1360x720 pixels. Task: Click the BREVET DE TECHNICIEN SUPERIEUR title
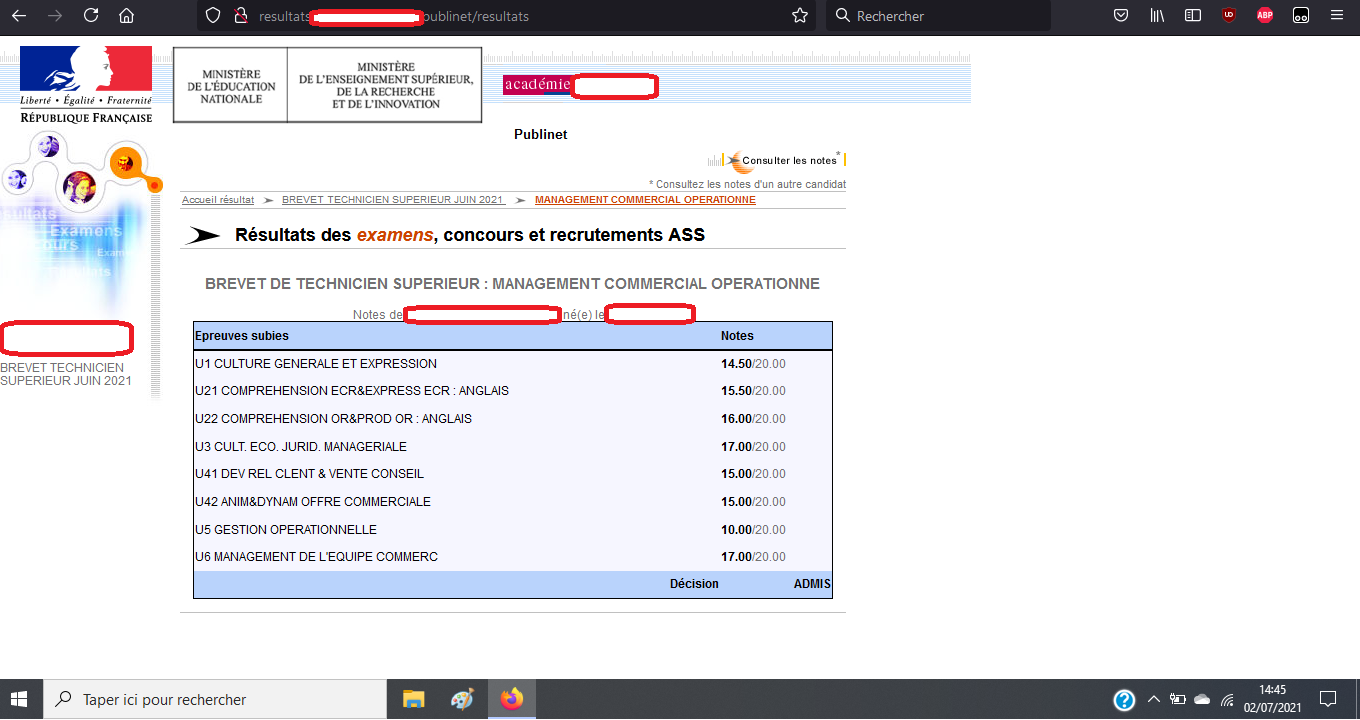[512, 284]
